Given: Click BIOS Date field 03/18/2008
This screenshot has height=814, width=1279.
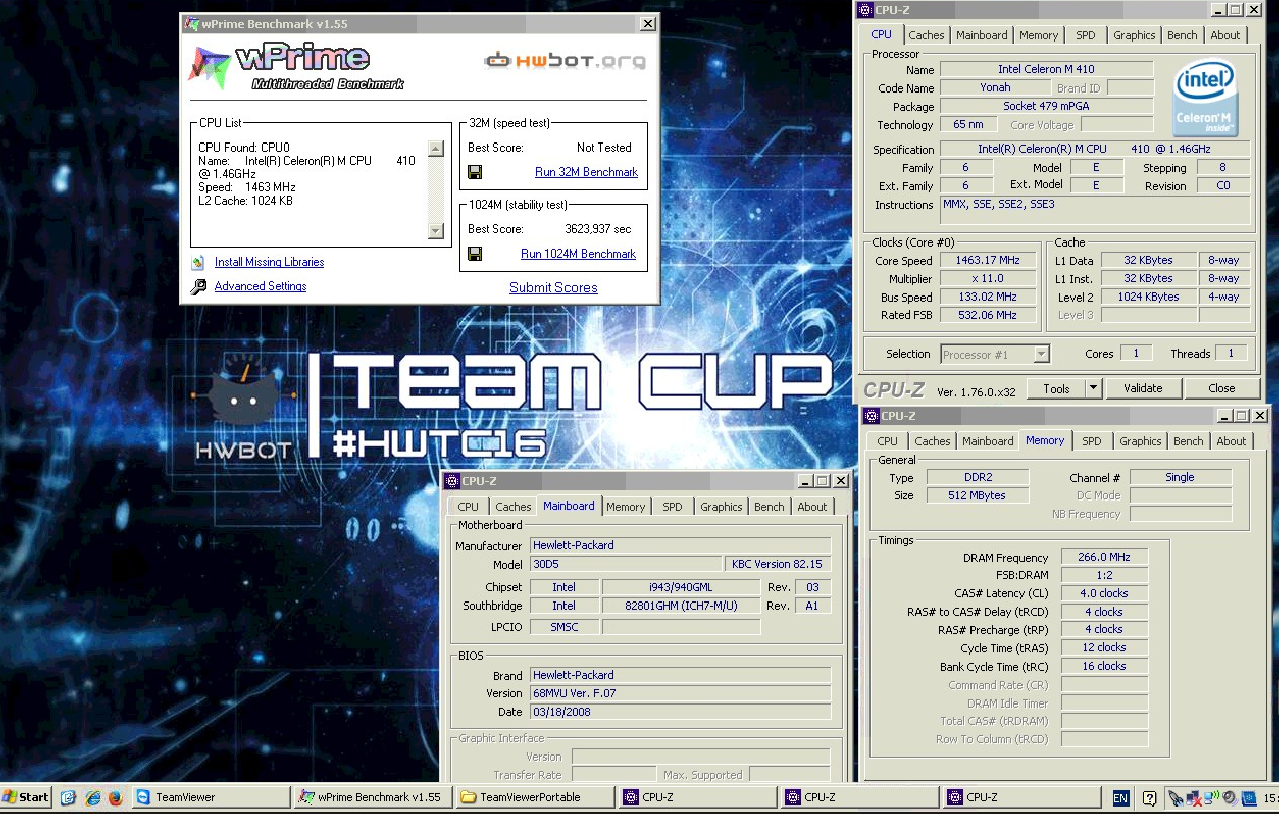Looking at the screenshot, I should pyautogui.click(x=680, y=712).
